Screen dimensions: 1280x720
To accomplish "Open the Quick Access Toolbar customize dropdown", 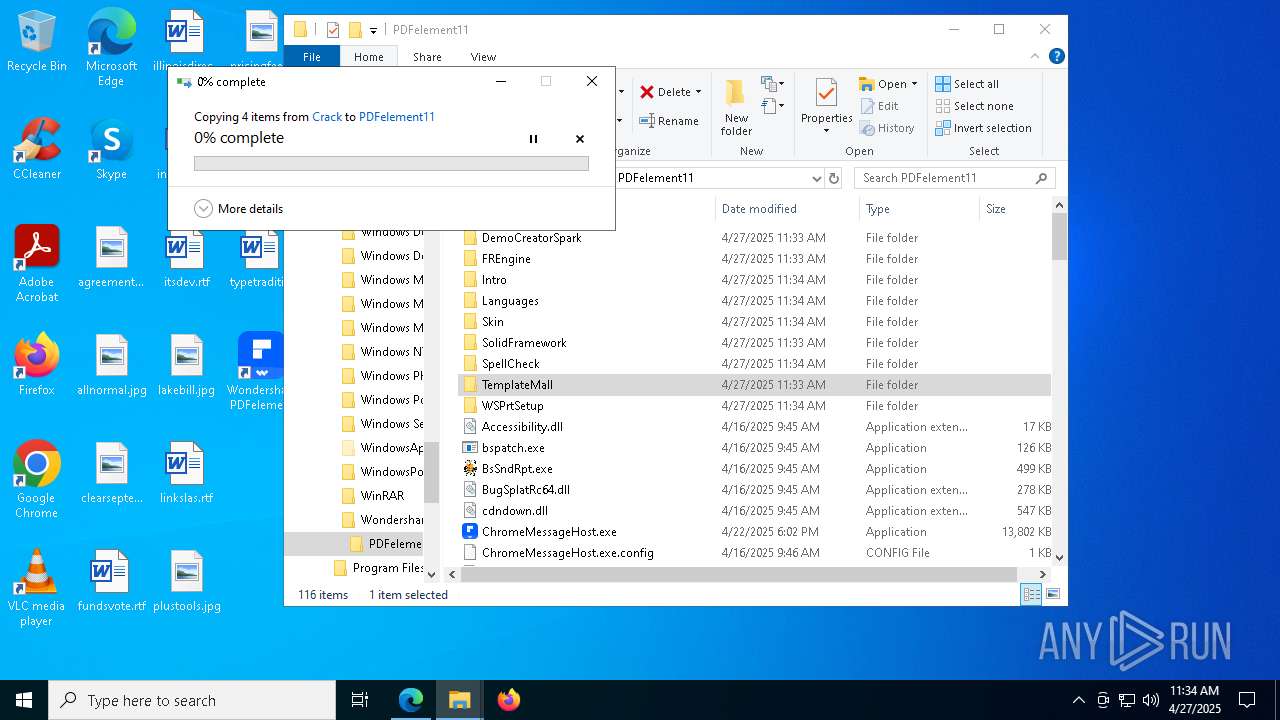I will point(373,30).
